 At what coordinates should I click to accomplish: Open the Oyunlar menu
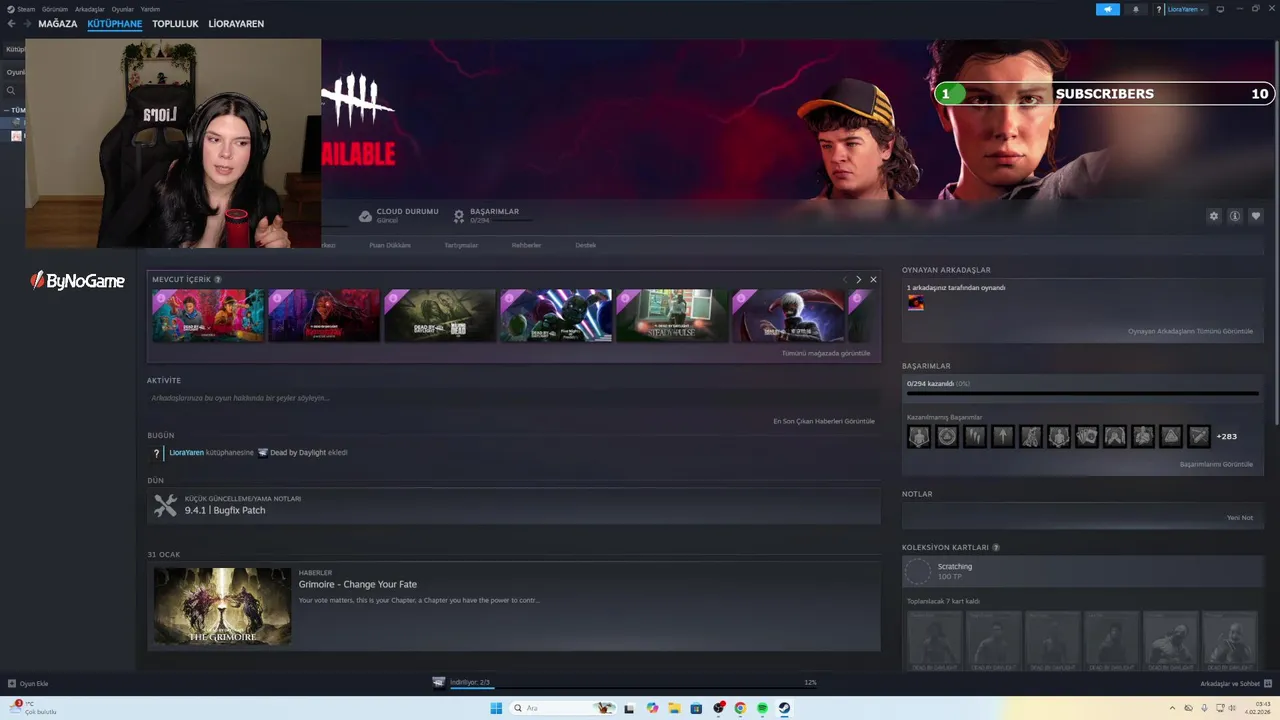pyautogui.click(x=122, y=9)
